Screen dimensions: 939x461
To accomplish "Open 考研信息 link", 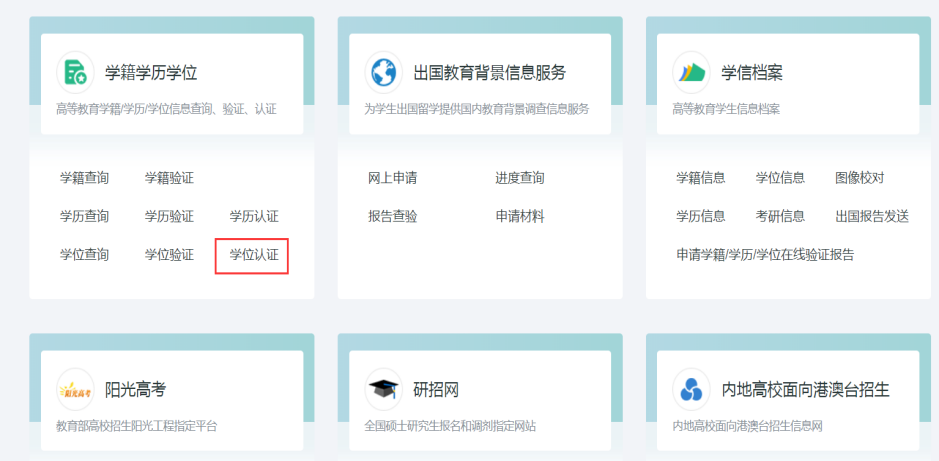I will [780, 216].
